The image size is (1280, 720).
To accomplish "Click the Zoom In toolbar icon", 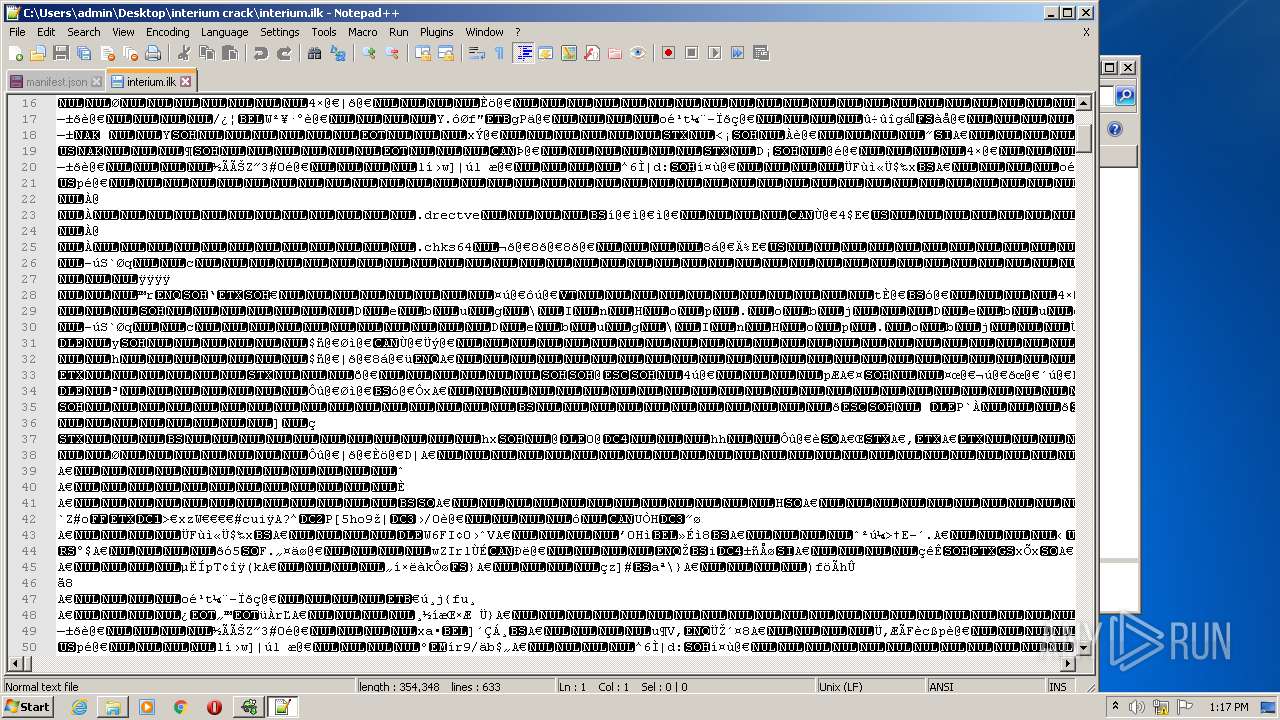I will (368, 53).
